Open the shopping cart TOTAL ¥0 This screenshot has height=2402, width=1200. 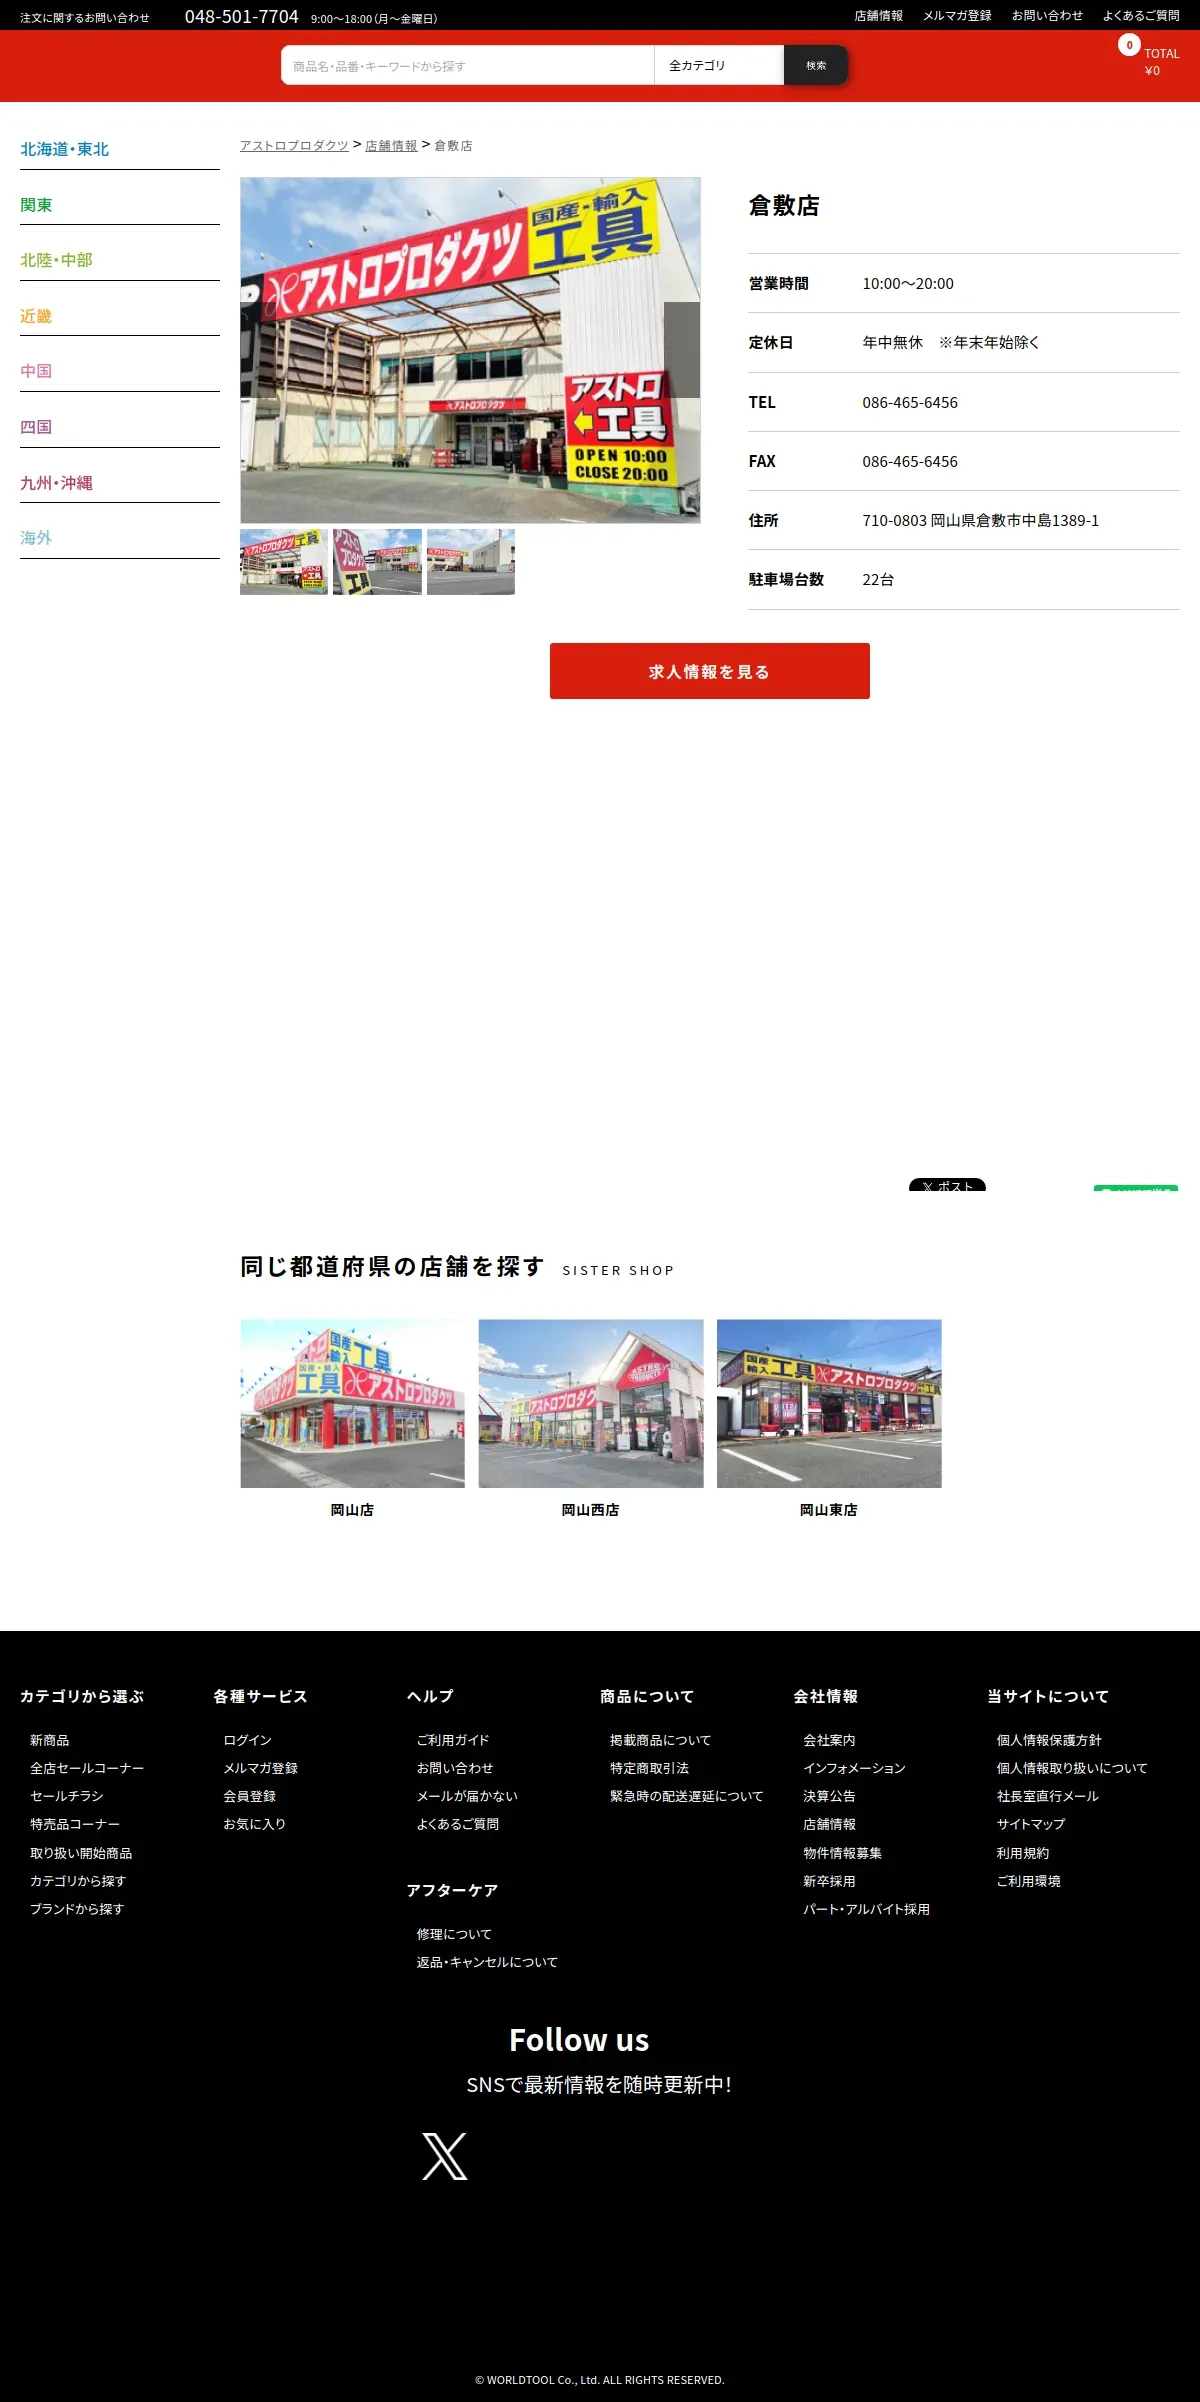1150,57
